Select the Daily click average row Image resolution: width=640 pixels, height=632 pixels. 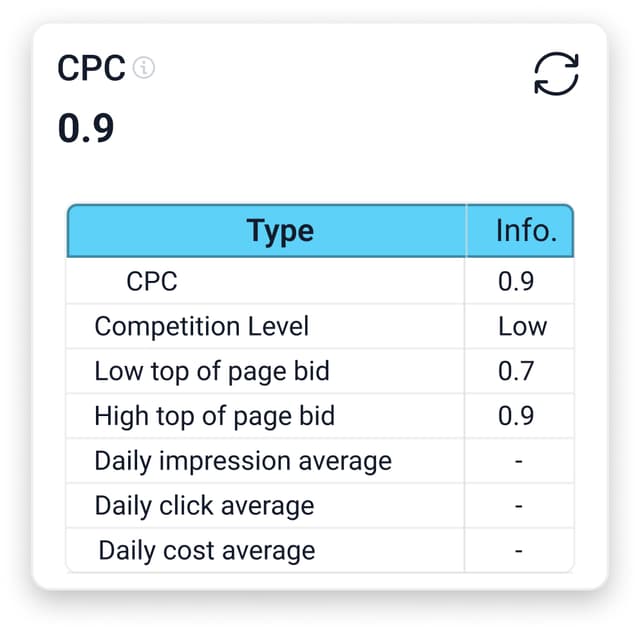[x=204, y=506]
